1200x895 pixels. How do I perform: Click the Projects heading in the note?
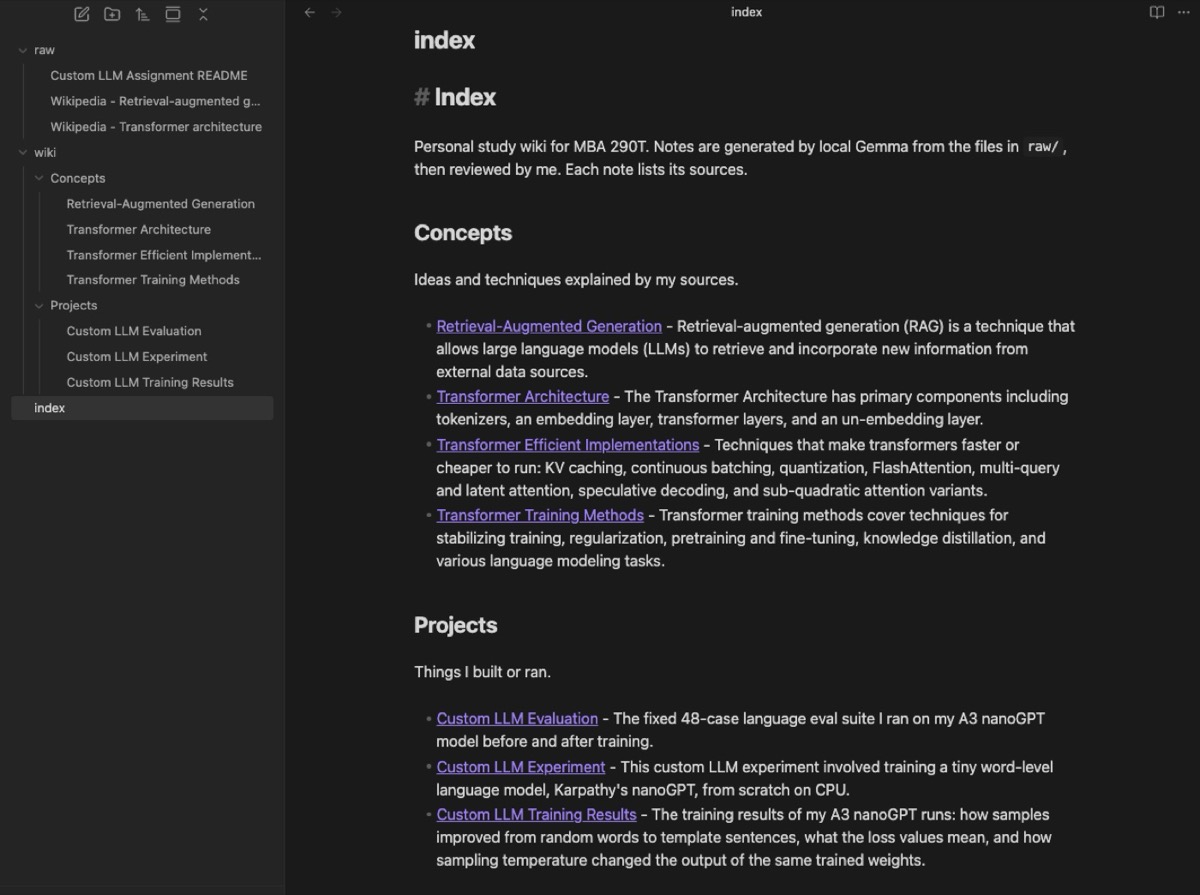click(x=456, y=625)
